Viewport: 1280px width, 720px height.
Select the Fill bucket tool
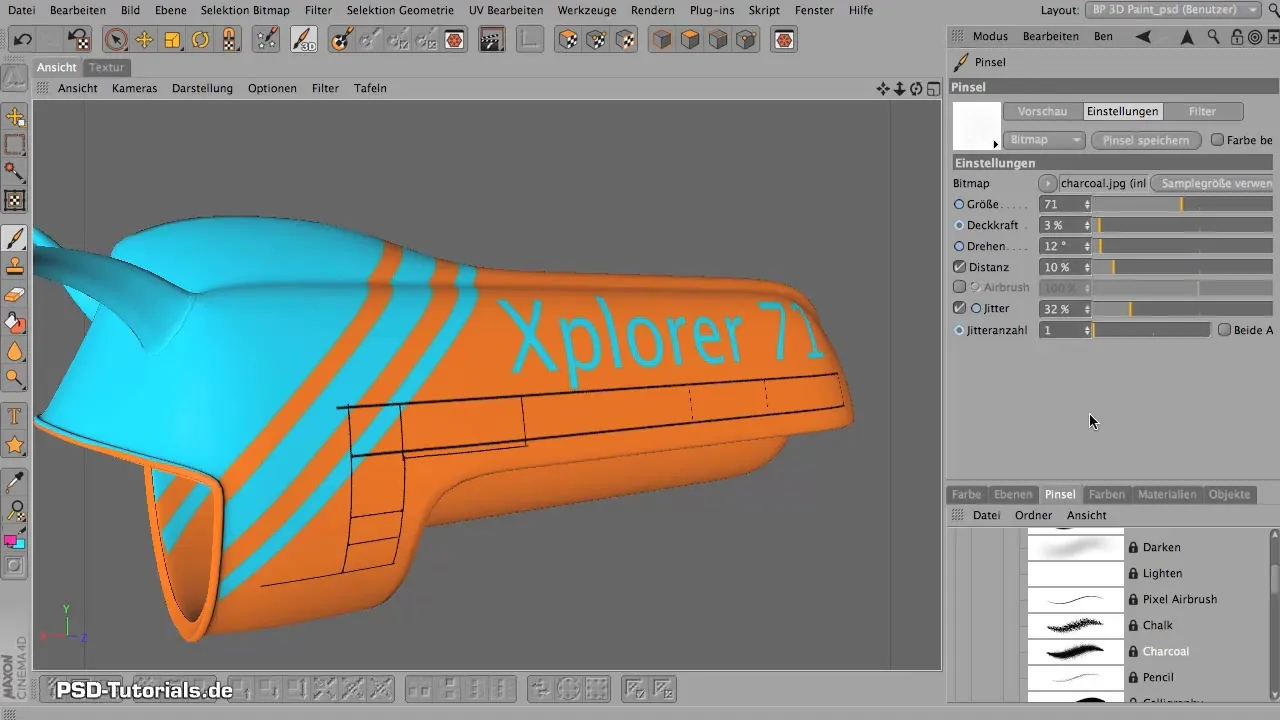point(15,323)
